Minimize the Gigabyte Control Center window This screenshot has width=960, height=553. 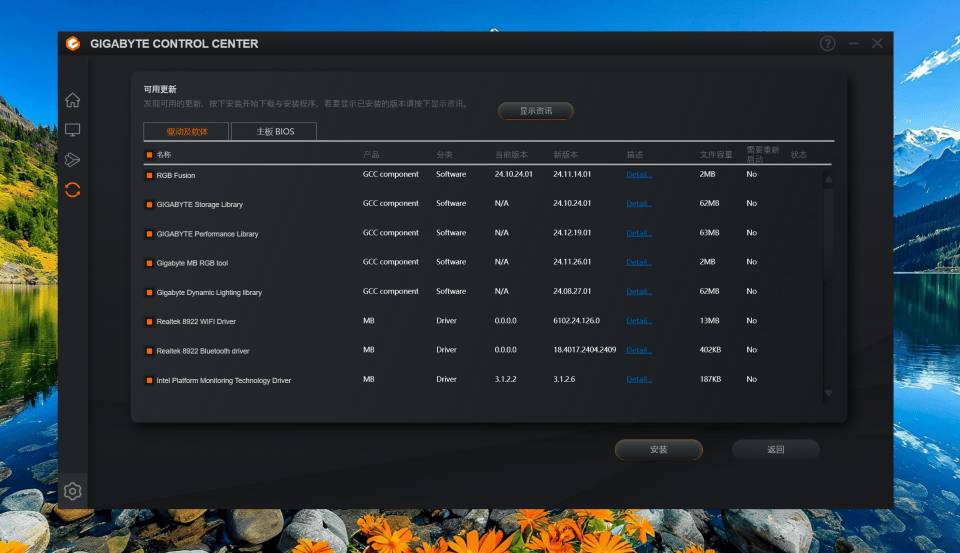853,44
